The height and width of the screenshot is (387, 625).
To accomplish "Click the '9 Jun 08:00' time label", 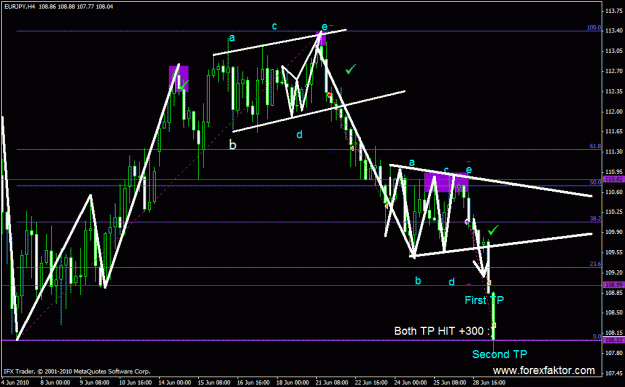I will [94, 383].
